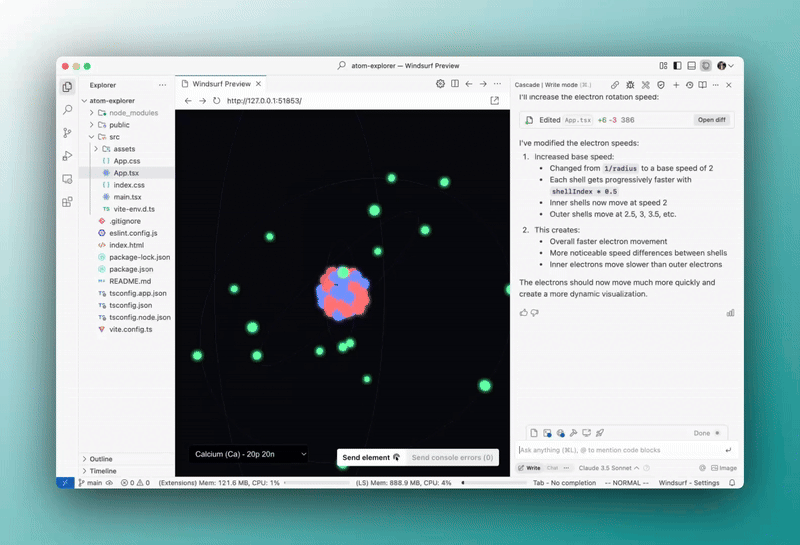Open the Claude 3.5 Sonnet model selector

(609, 468)
